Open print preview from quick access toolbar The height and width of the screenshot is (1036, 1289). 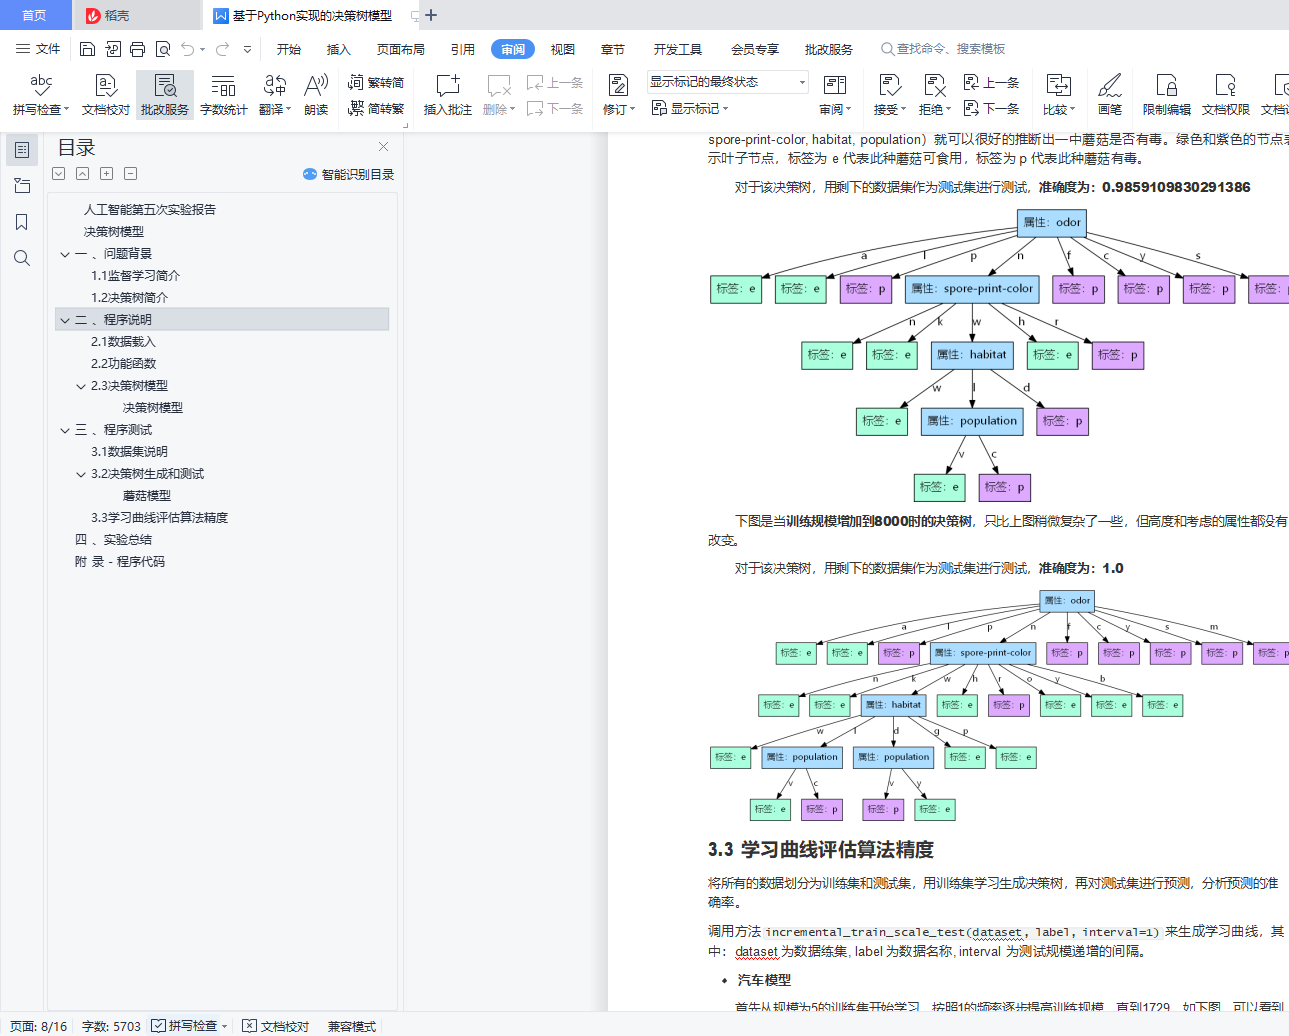click(x=163, y=49)
